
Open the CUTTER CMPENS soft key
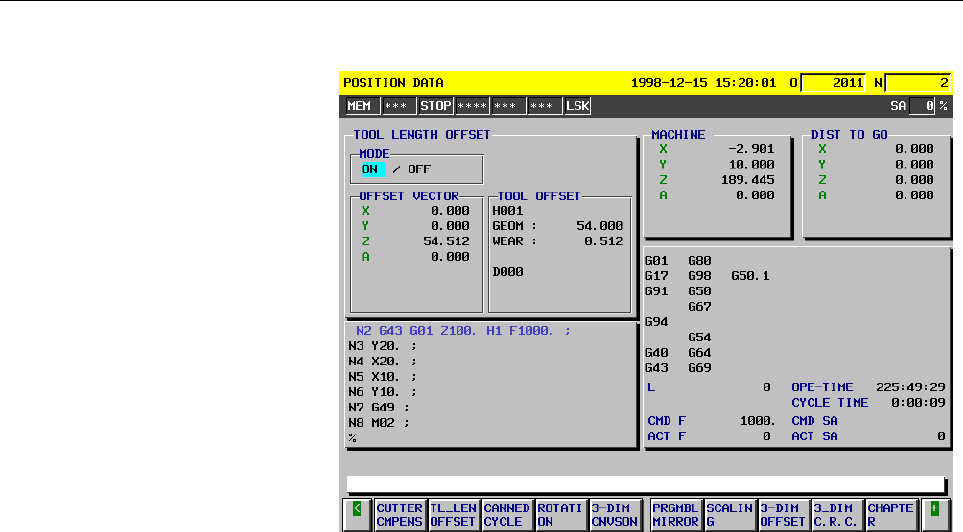tap(400, 515)
